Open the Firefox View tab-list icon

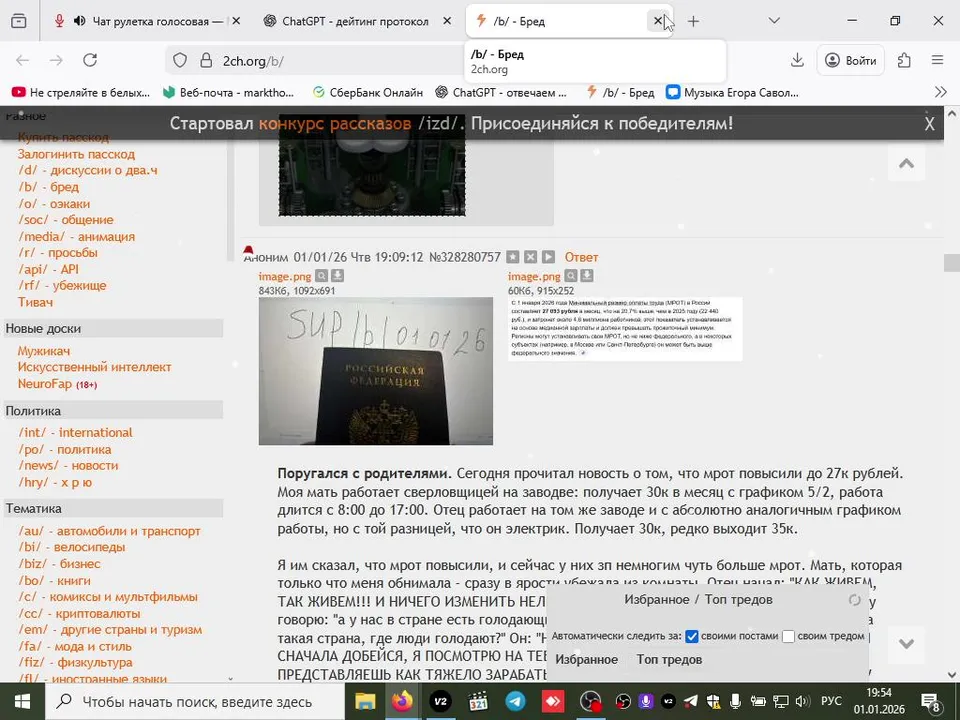tap(19, 21)
